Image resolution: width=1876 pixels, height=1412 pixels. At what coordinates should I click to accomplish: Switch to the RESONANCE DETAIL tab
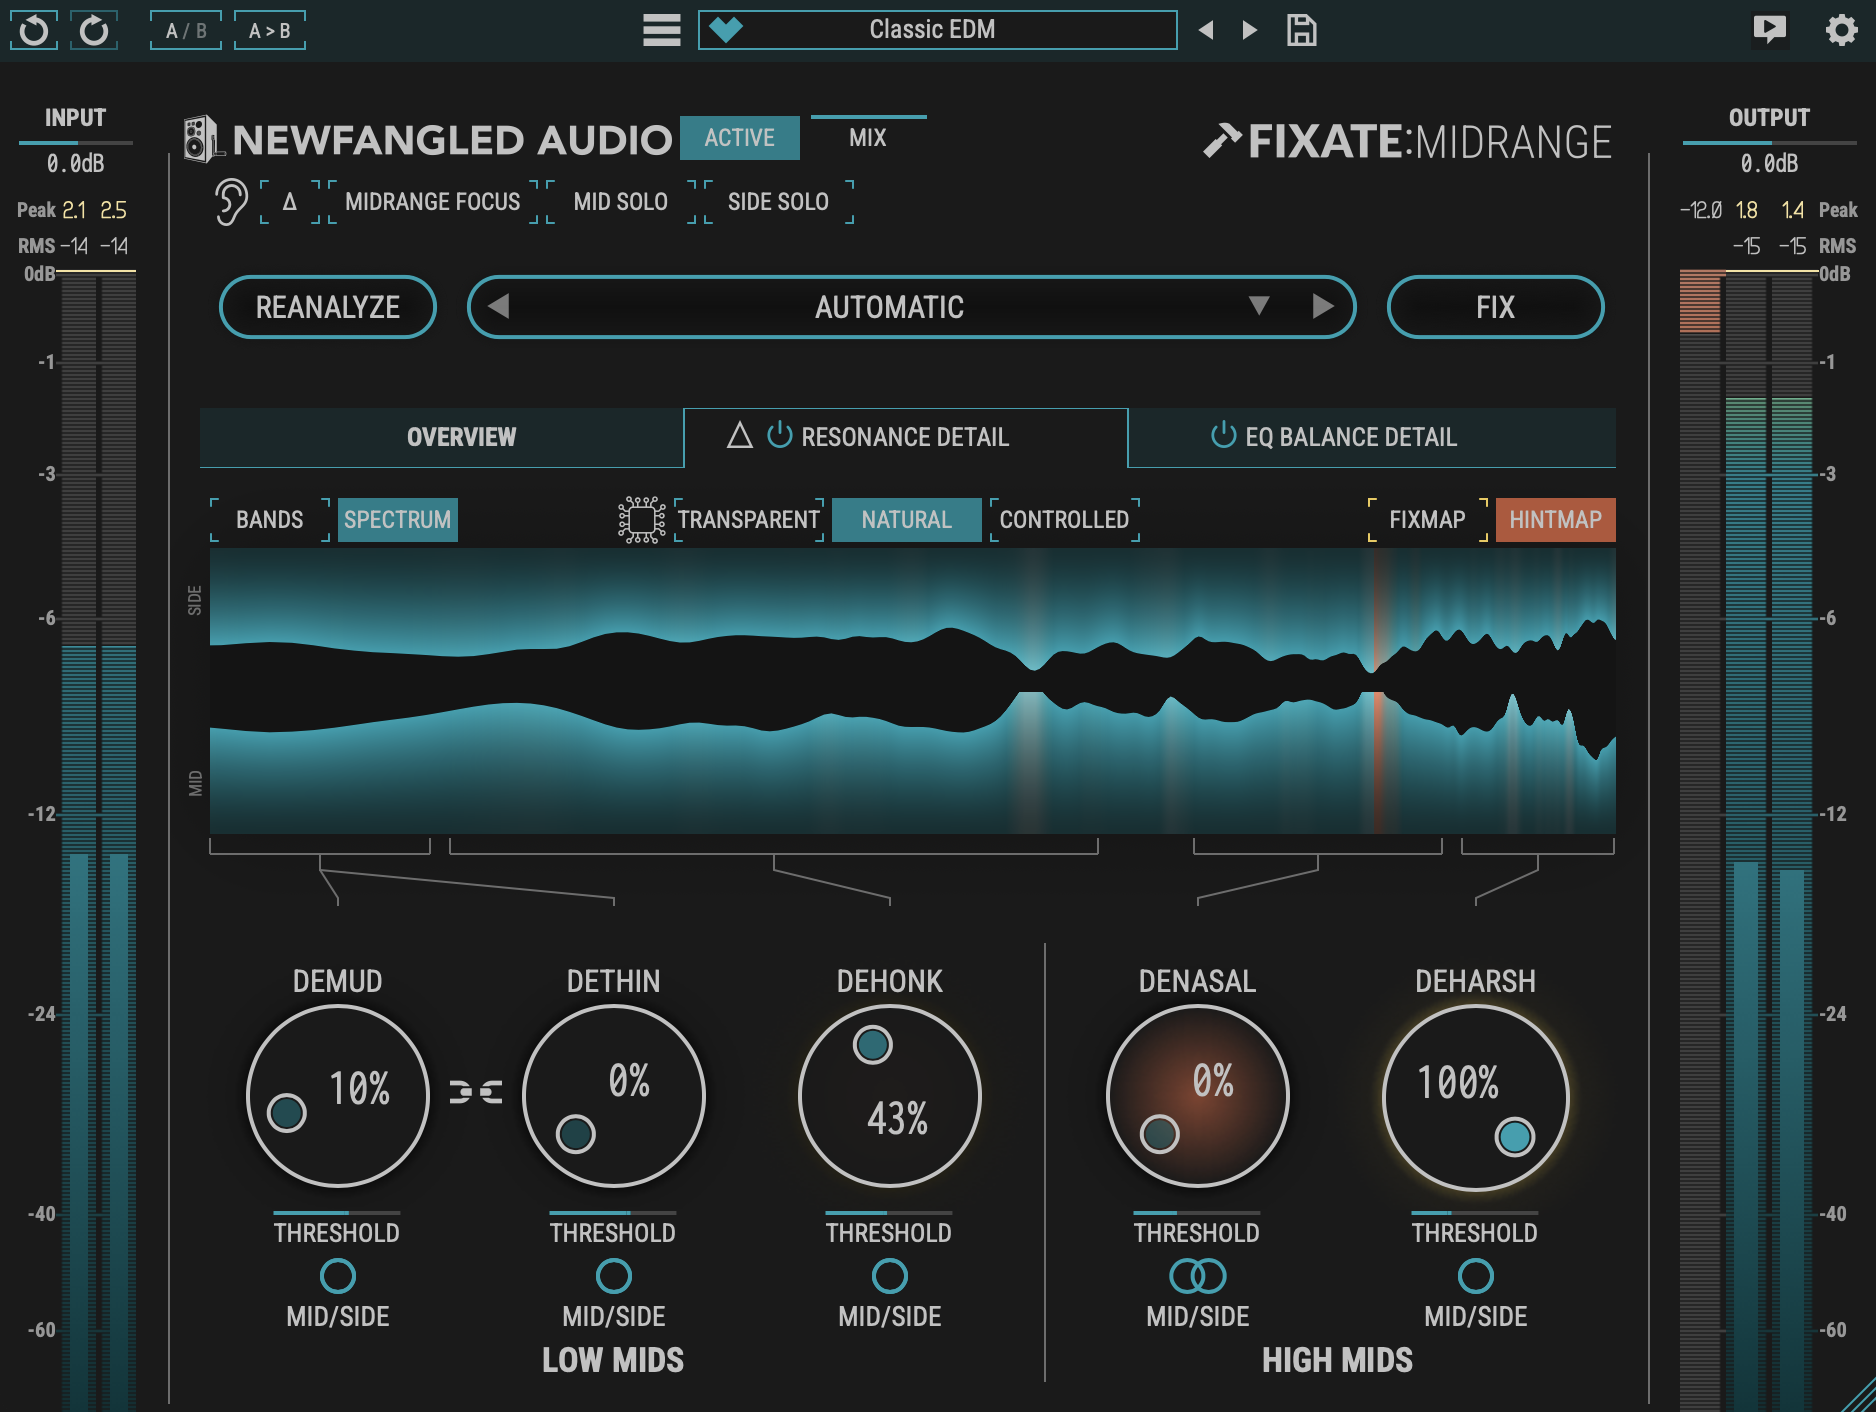click(906, 437)
